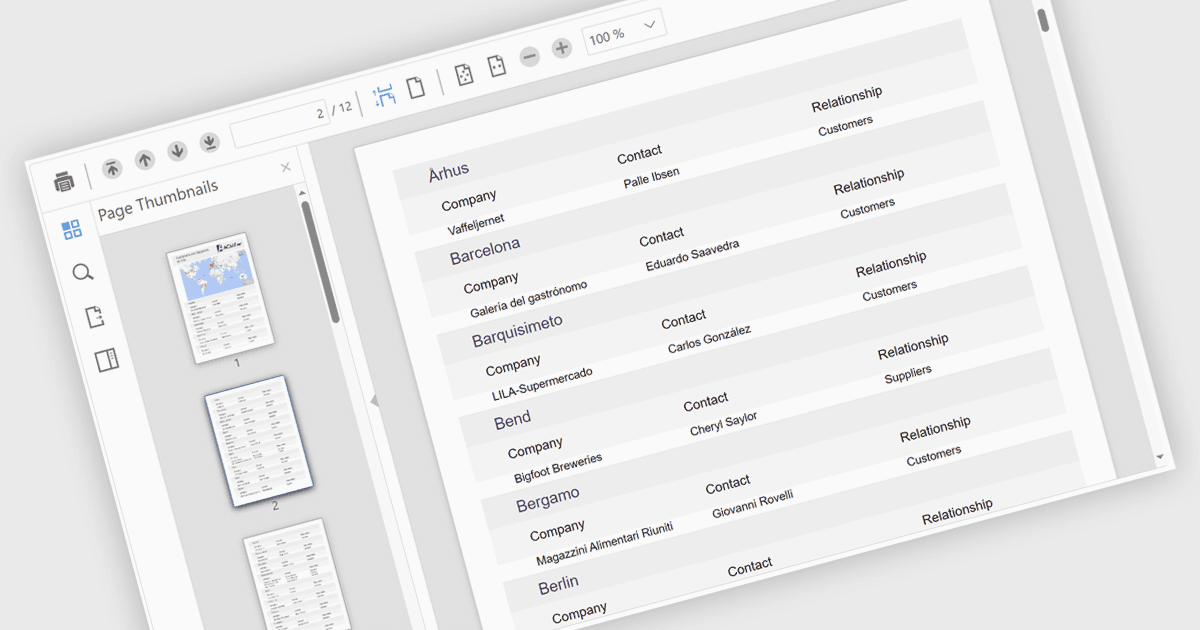
Task: Zoom in with the plus button
Action: pyautogui.click(x=562, y=48)
